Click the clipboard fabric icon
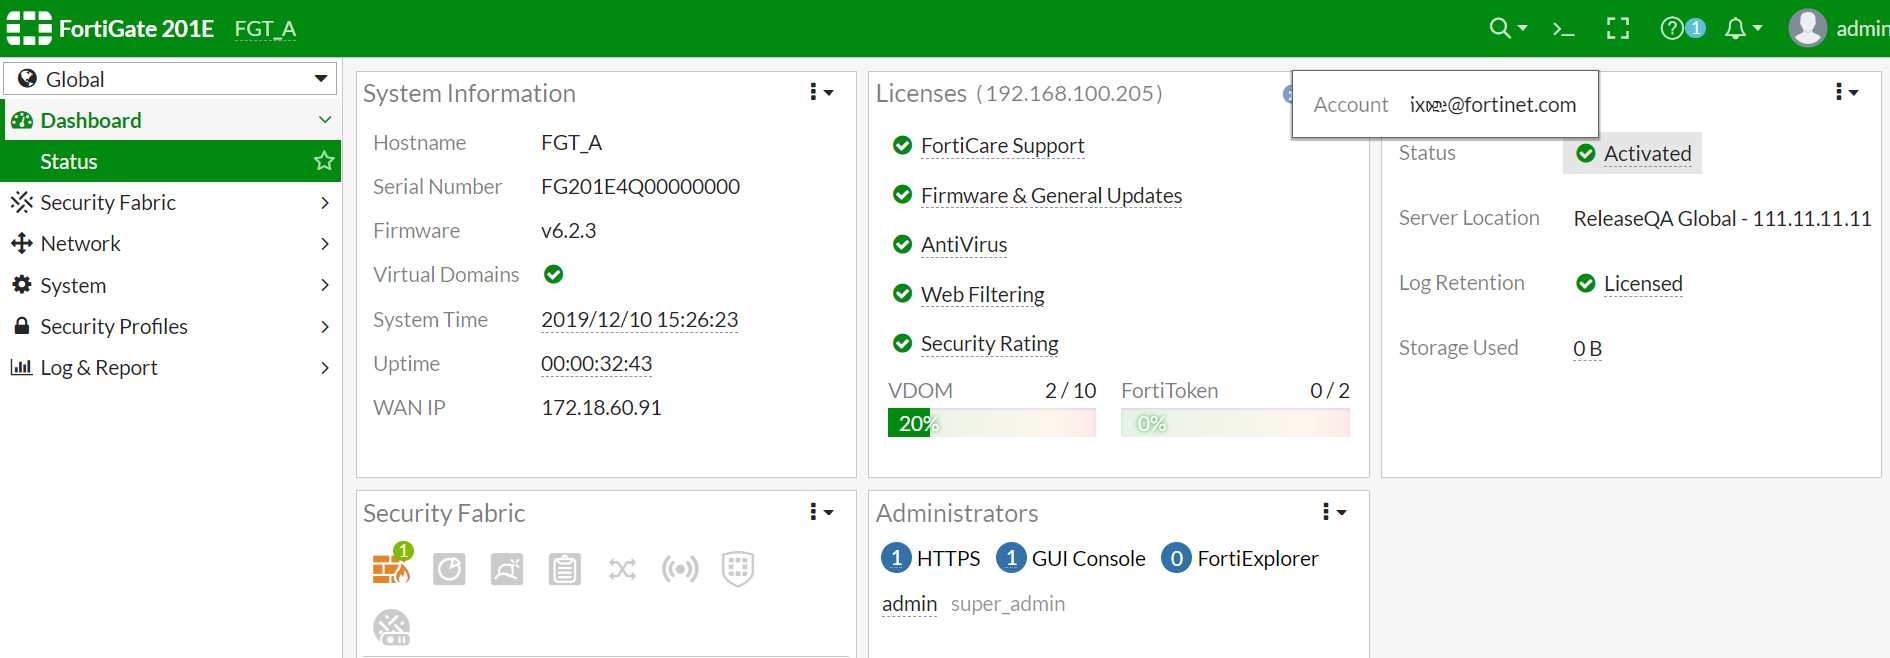Image resolution: width=1890 pixels, height=658 pixels. (x=565, y=569)
